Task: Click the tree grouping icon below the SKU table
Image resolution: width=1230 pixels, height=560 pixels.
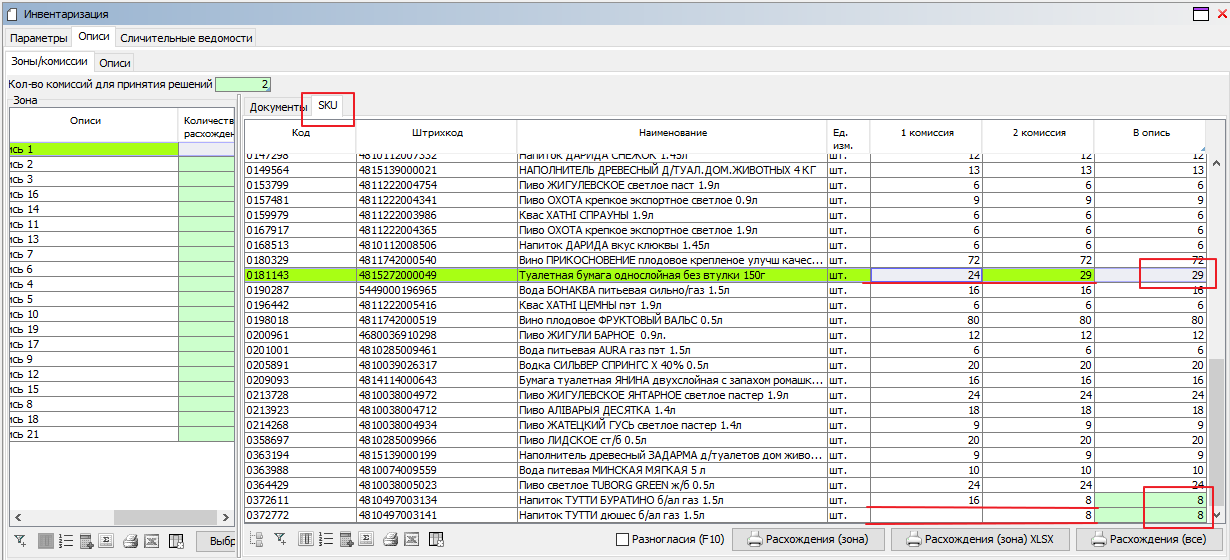Action: [256, 539]
